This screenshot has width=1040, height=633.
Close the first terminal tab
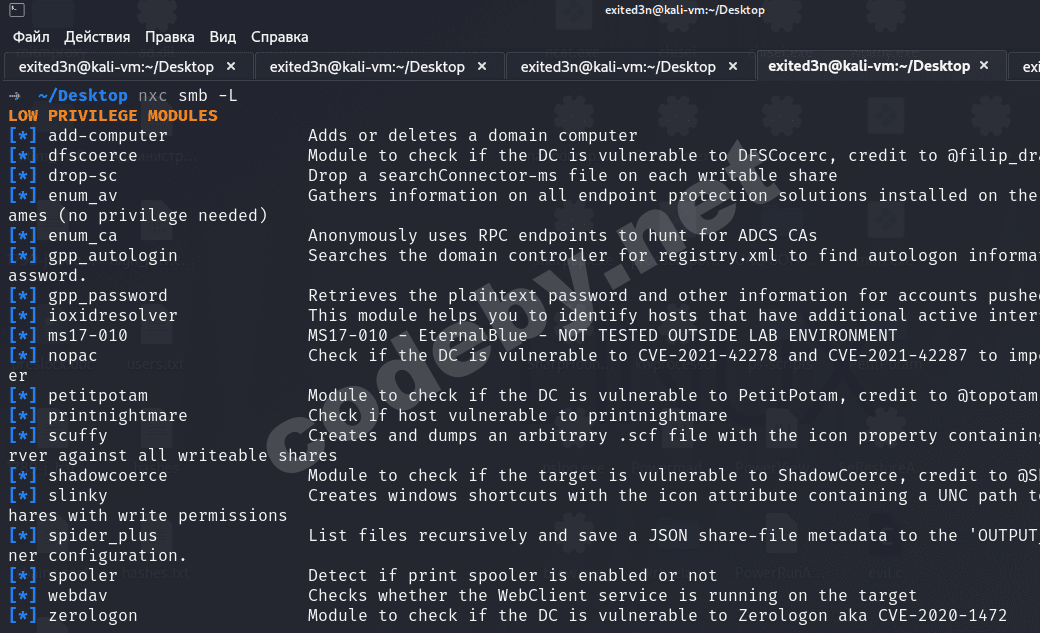[231, 67]
